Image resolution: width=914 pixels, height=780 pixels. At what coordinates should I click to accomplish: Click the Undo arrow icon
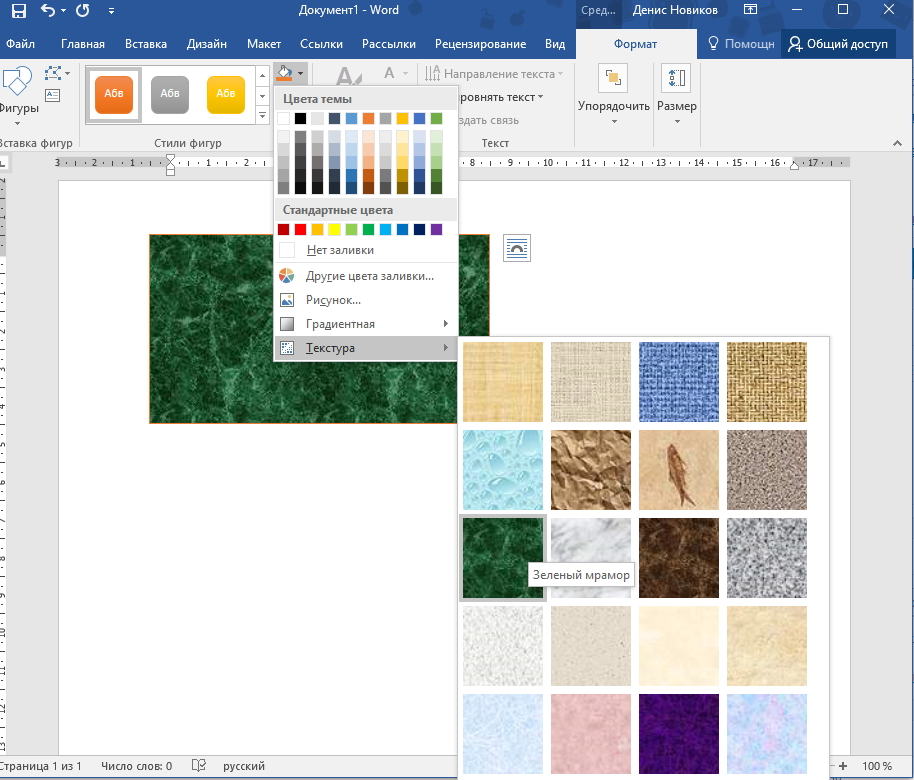pyautogui.click(x=47, y=11)
